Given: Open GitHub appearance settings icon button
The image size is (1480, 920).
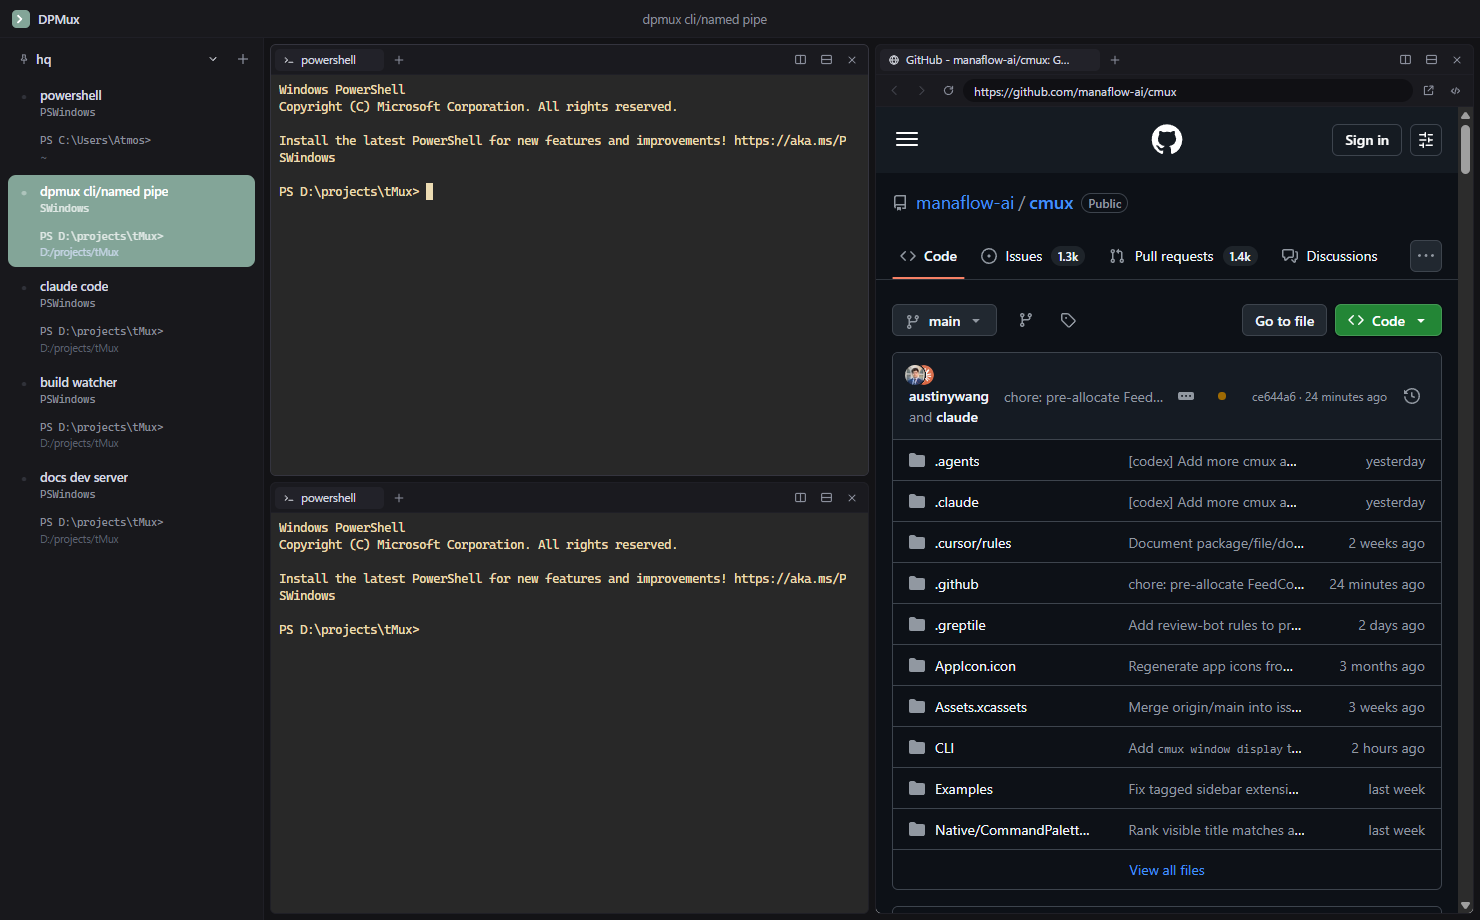Looking at the screenshot, I should click(1426, 140).
